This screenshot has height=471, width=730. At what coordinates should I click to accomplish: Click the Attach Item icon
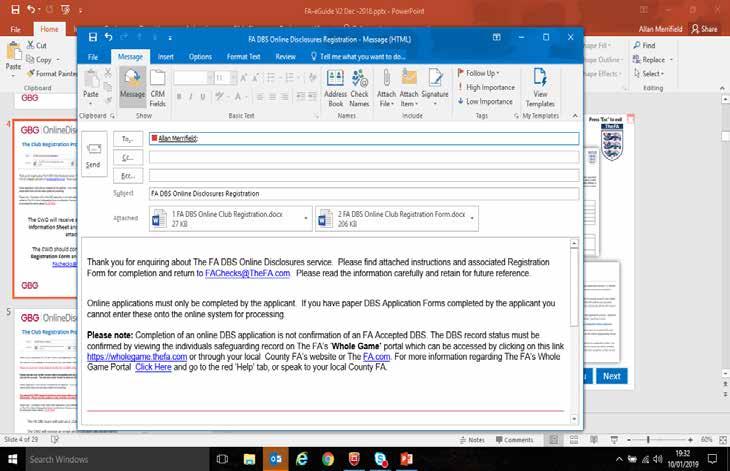[x=409, y=77]
